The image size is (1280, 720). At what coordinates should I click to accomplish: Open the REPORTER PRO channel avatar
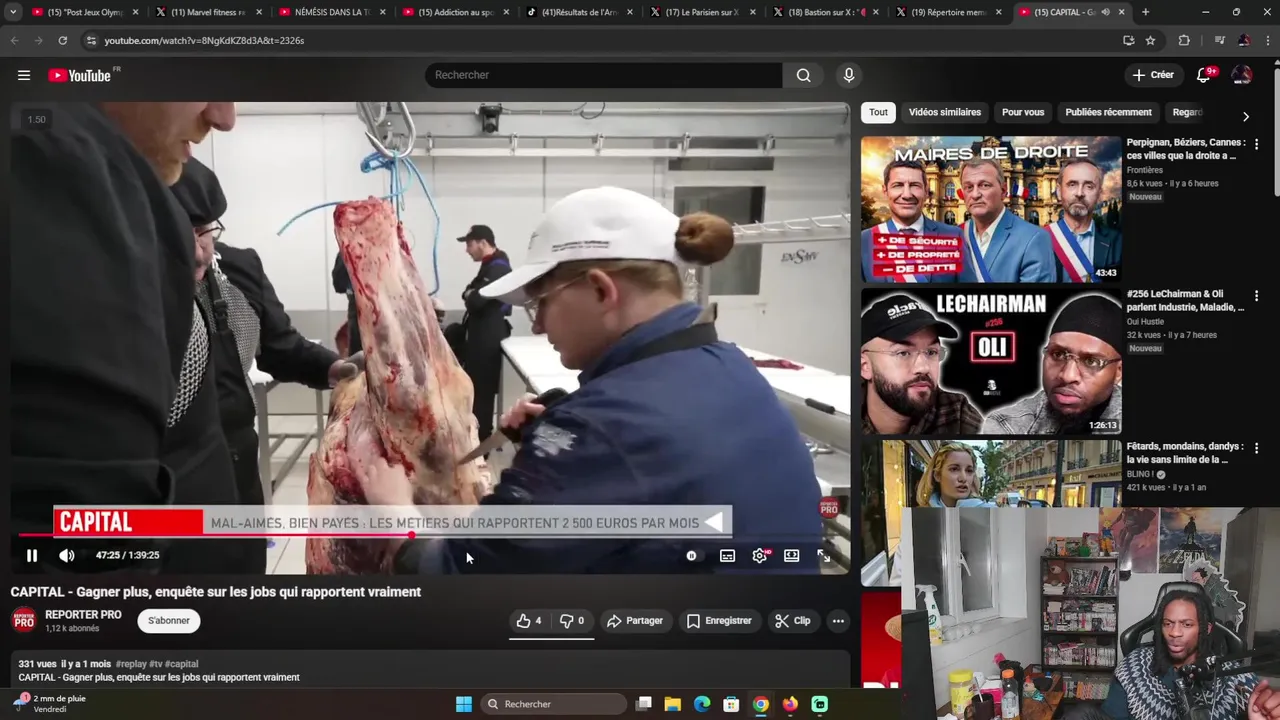tap(24, 621)
